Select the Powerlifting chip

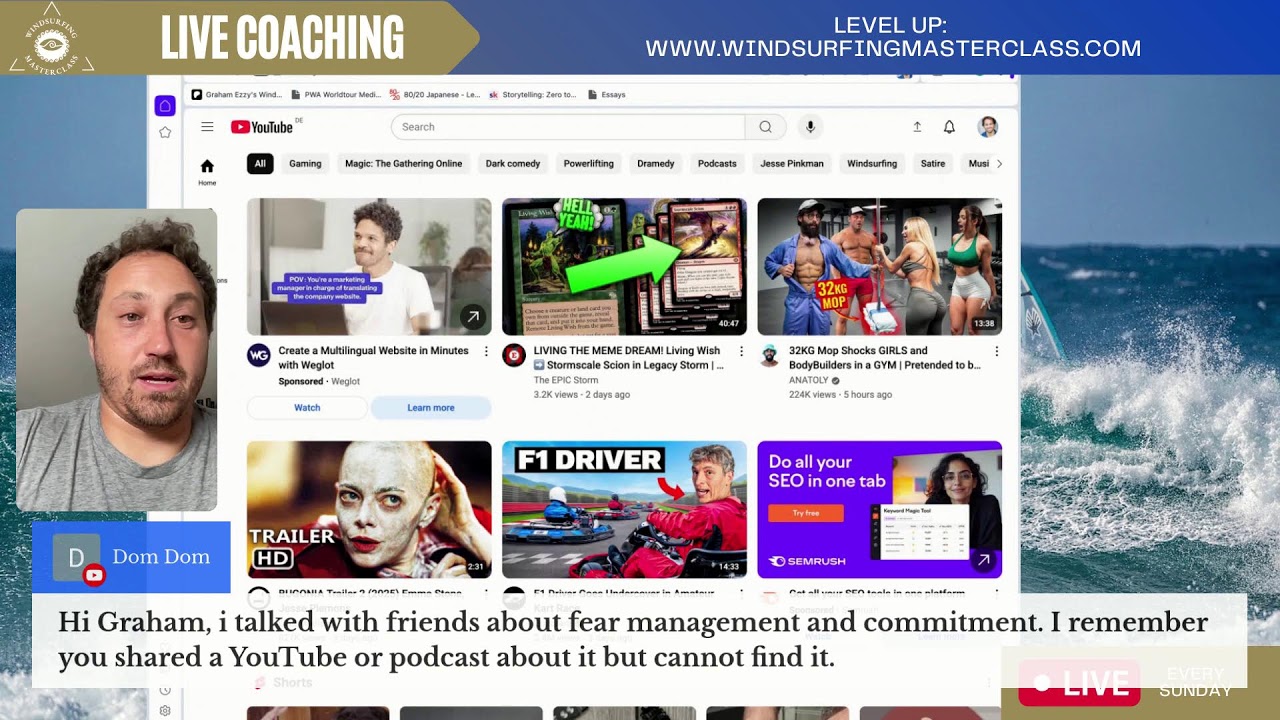tap(588, 164)
